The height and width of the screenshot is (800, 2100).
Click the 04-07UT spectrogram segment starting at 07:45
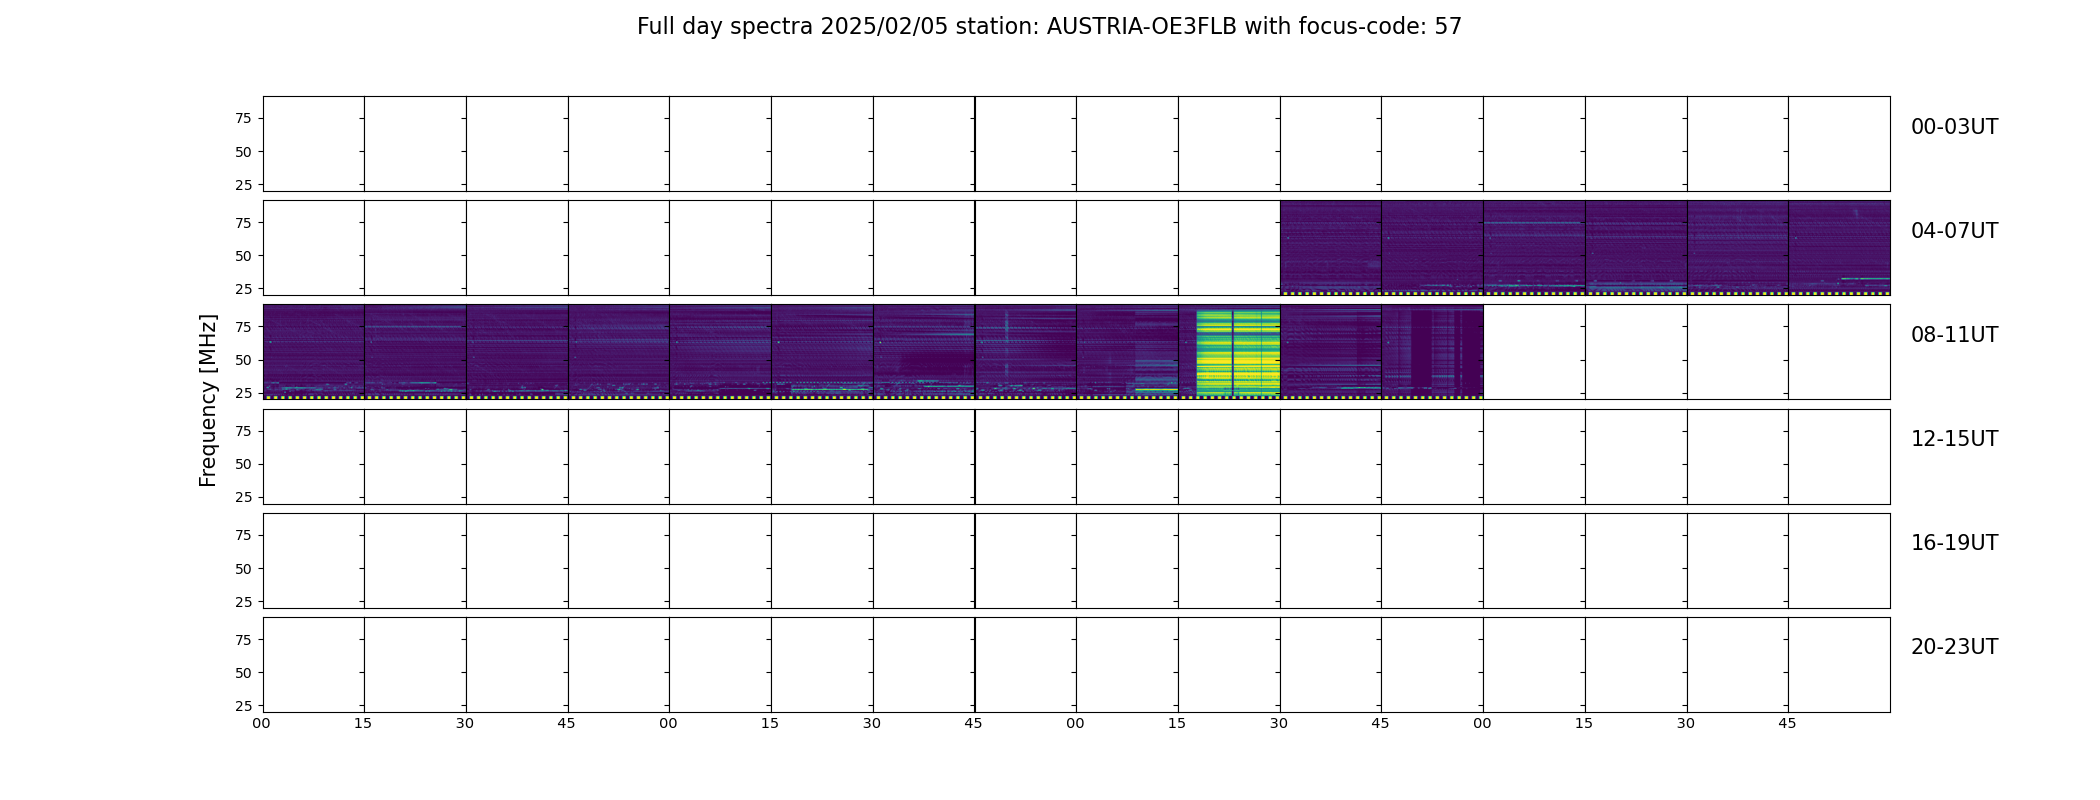1839,248
